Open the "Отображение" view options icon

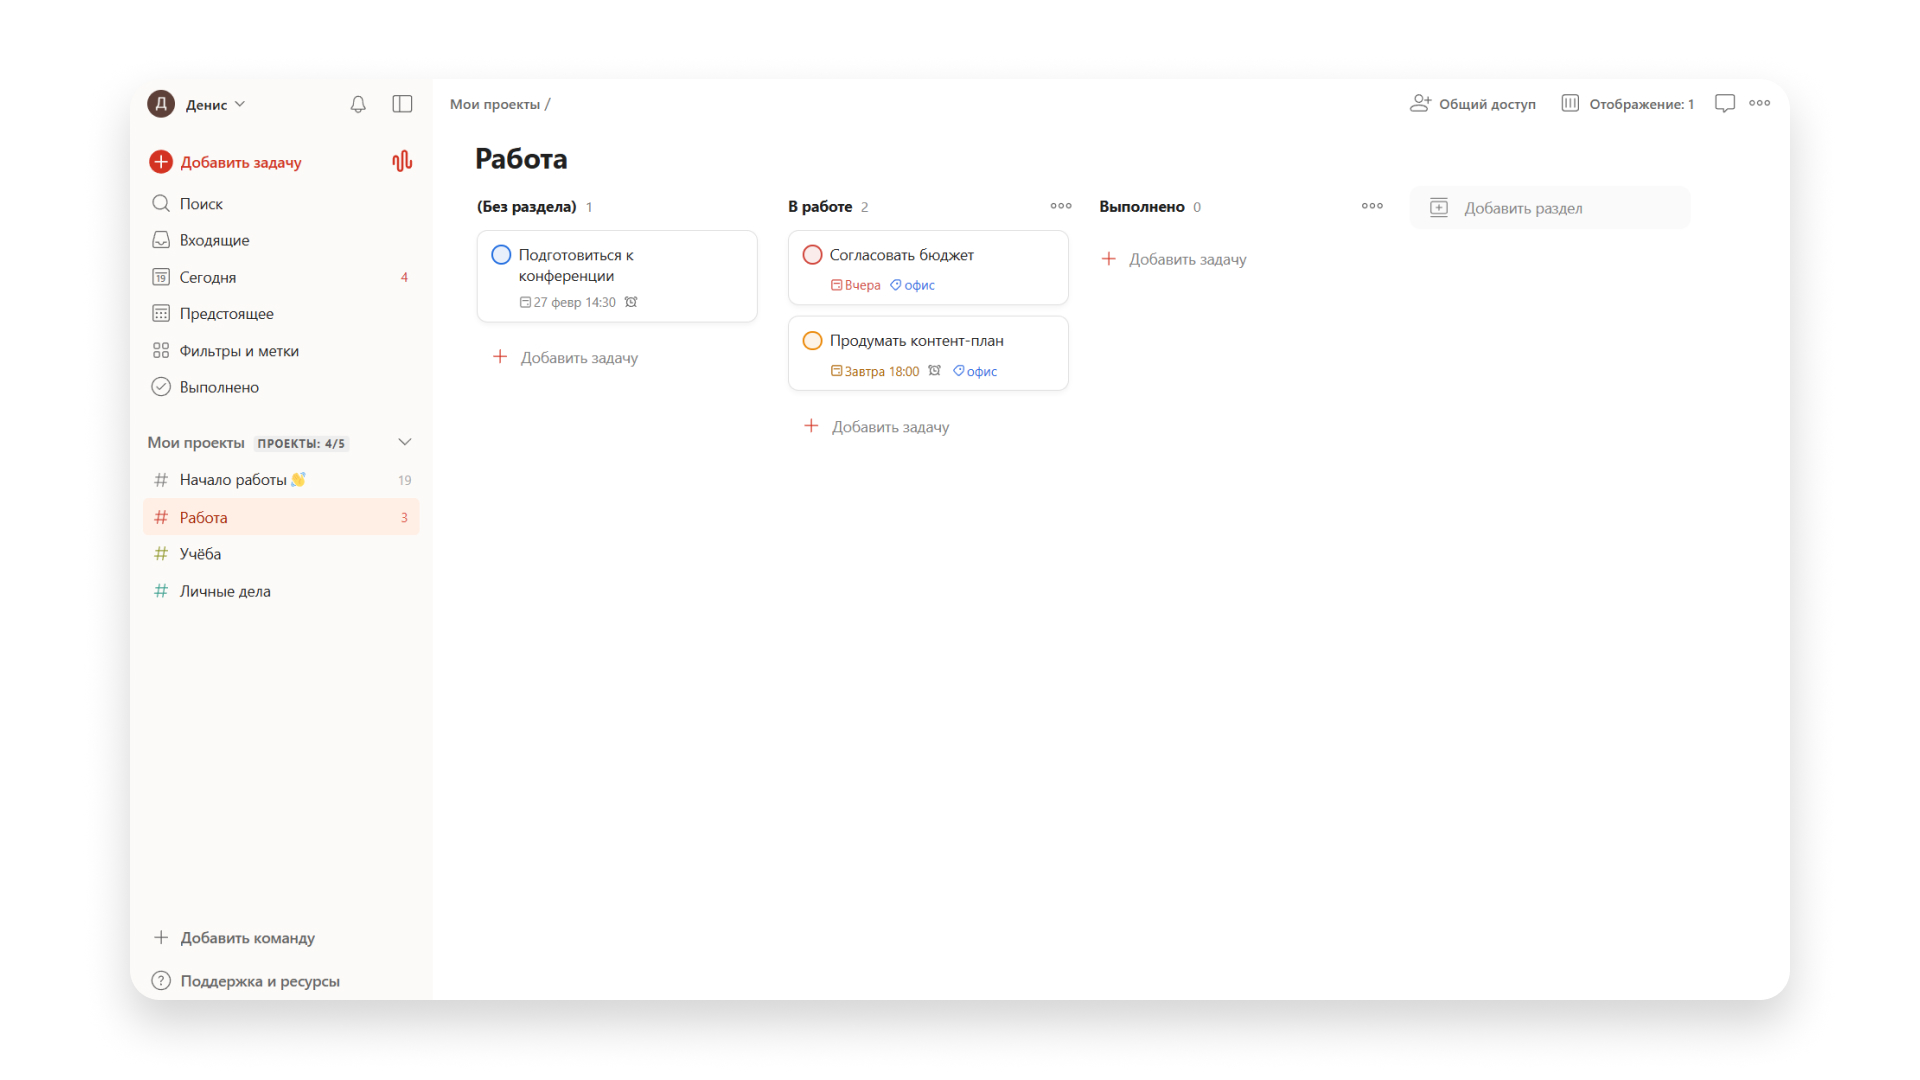click(1570, 103)
